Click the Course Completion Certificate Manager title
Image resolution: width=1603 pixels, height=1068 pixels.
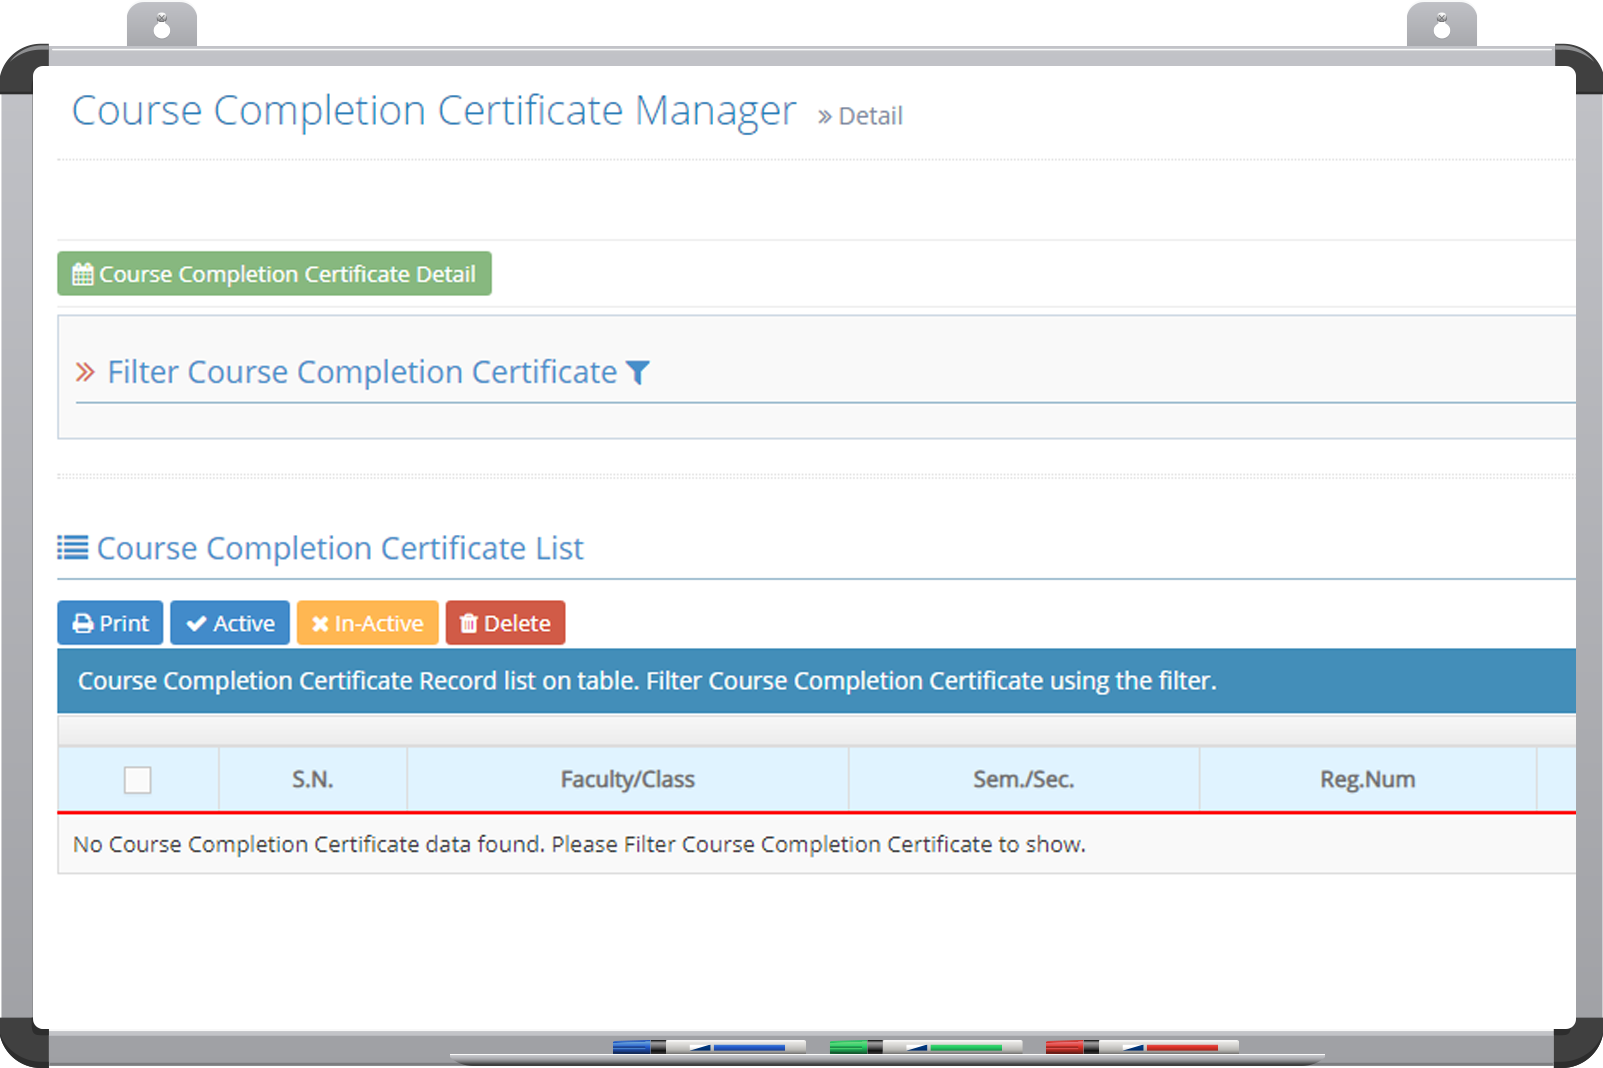click(434, 111)
